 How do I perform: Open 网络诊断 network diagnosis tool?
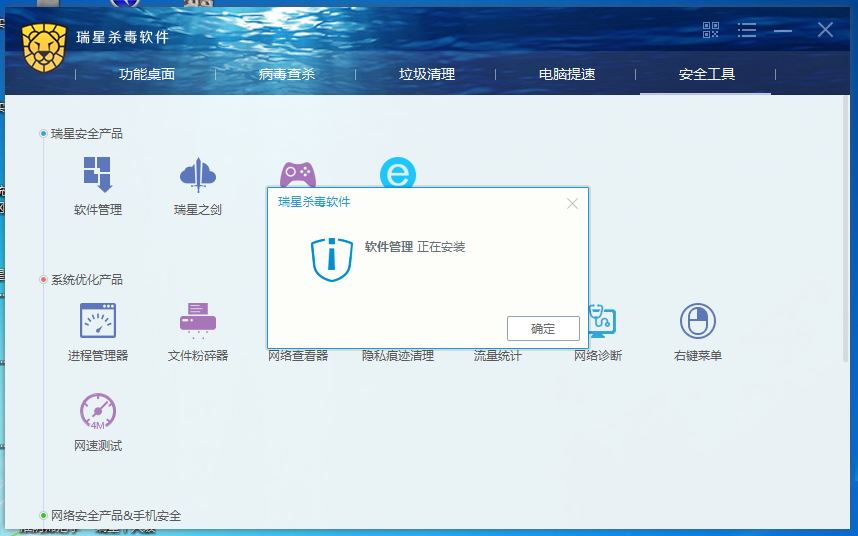pos(602,321)
